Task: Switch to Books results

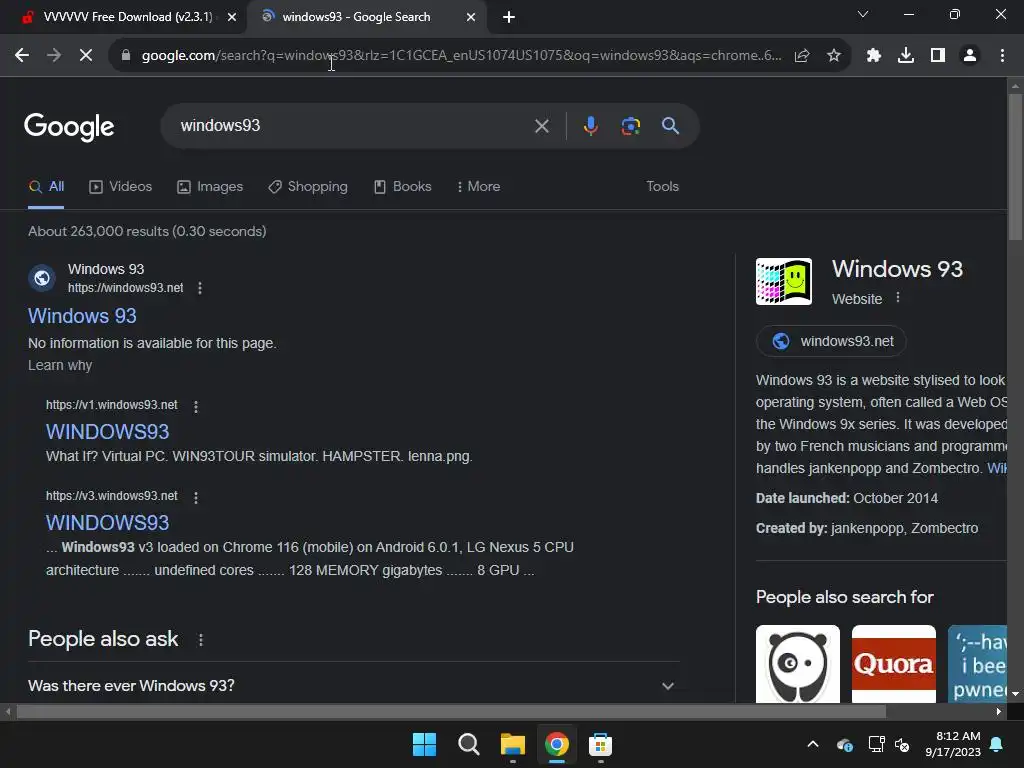Action: click(x=402, y=187)
